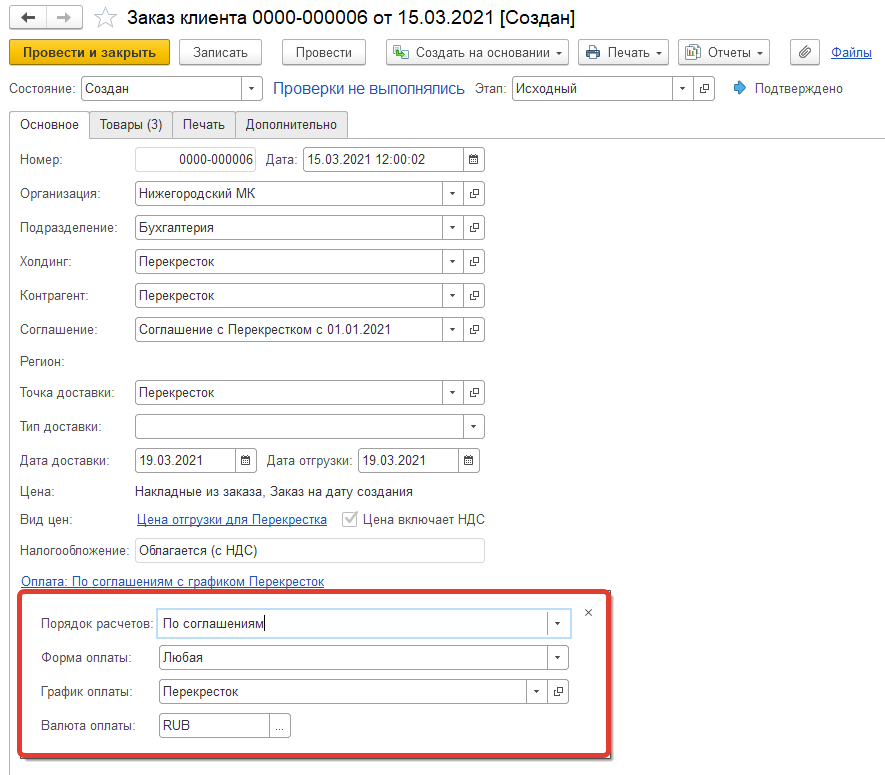
Task: Open the 'Цена отгрузки для Перекрестка' link
Action: click(231, 520)
